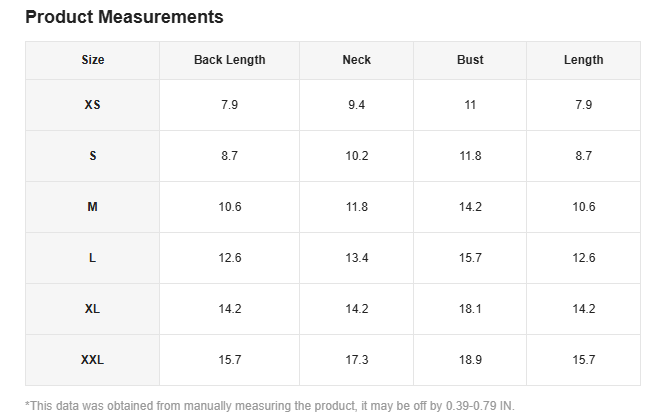Select the S size row label

[x=93, y=156]
